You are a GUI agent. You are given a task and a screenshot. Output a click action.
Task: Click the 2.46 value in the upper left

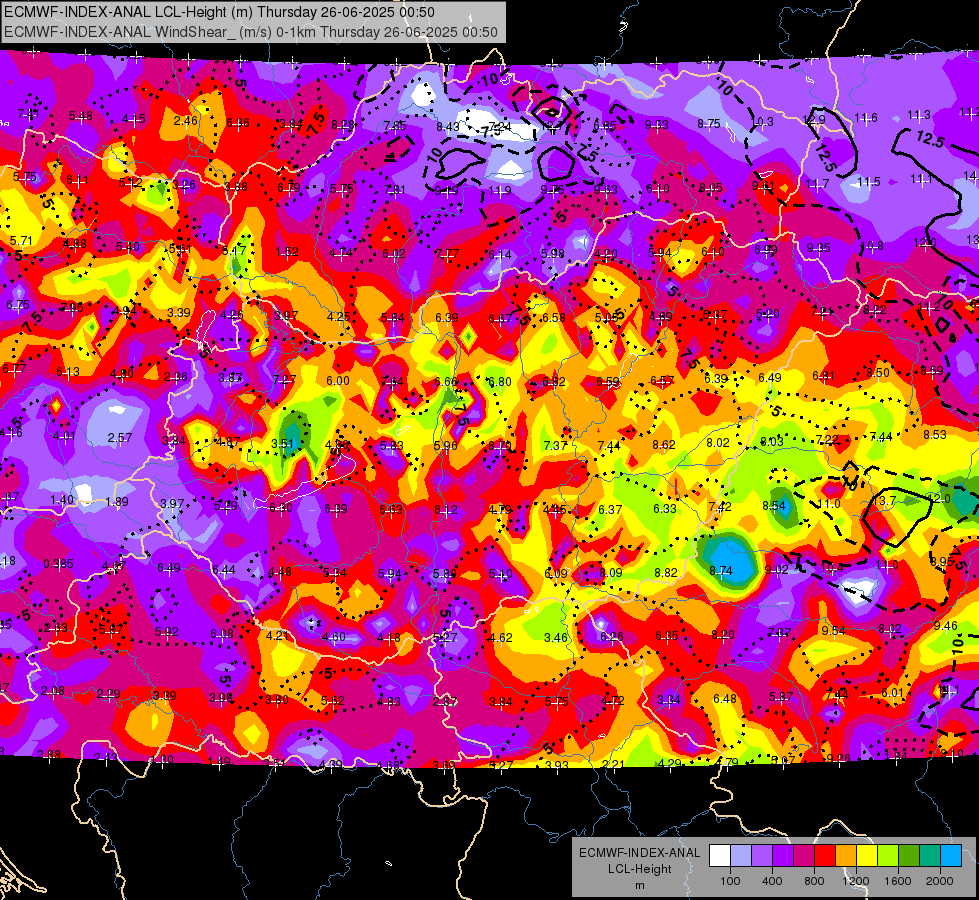click(186, 121)
